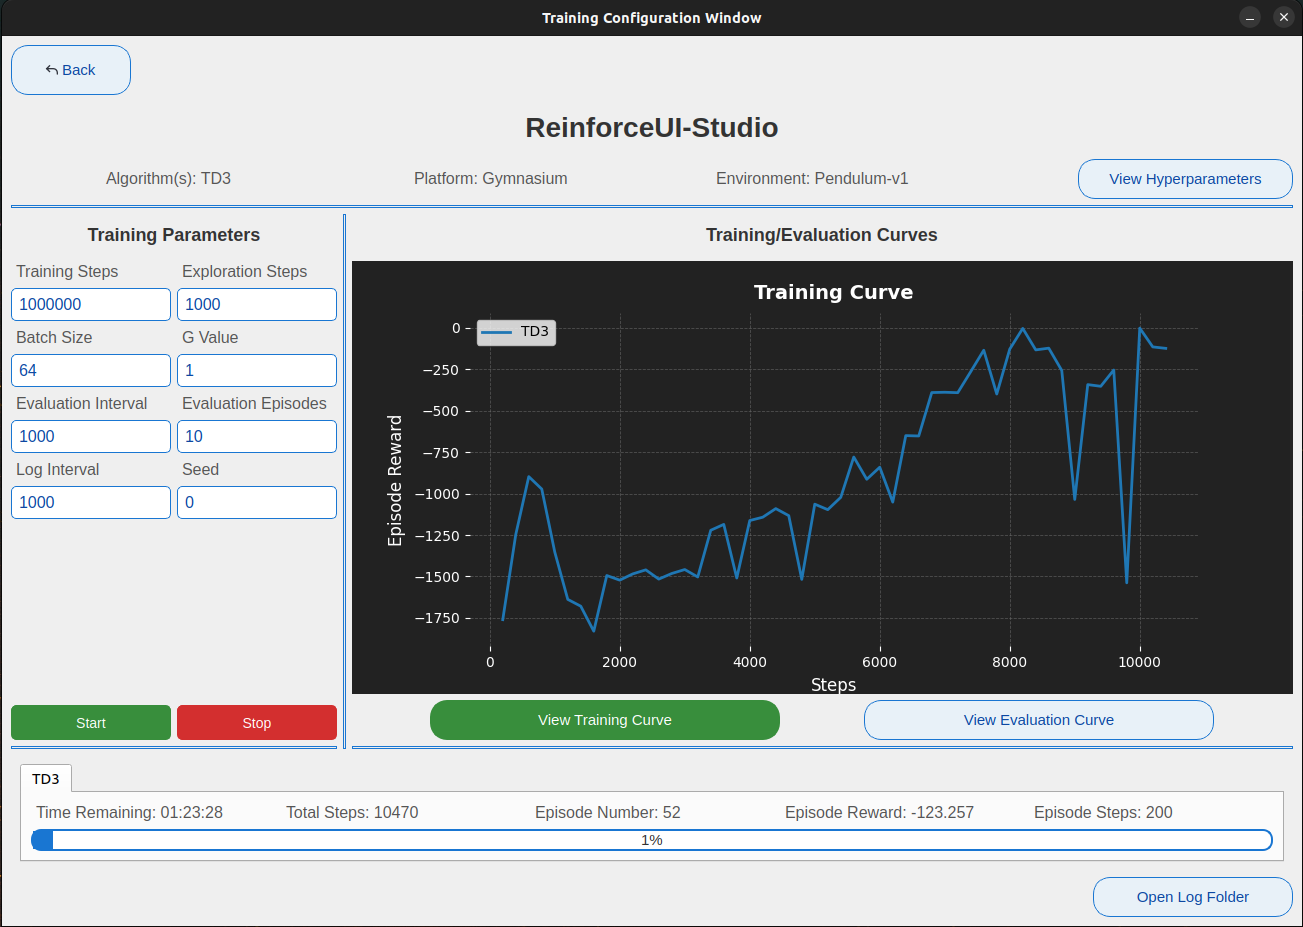Screen dimensions: 1303x927
Task: Click the Back arrow icon
Action: 49,69
